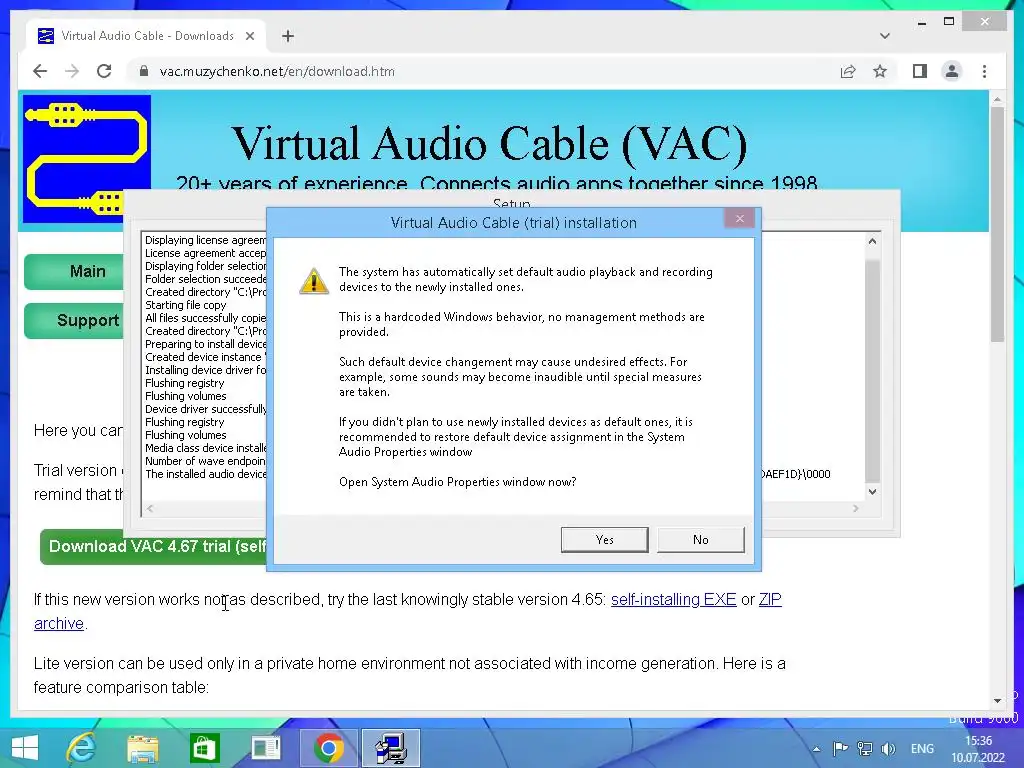Viewport: 1024px width, 768px height.
Task: Click the padlock site info icon
Action: [144, 71]
